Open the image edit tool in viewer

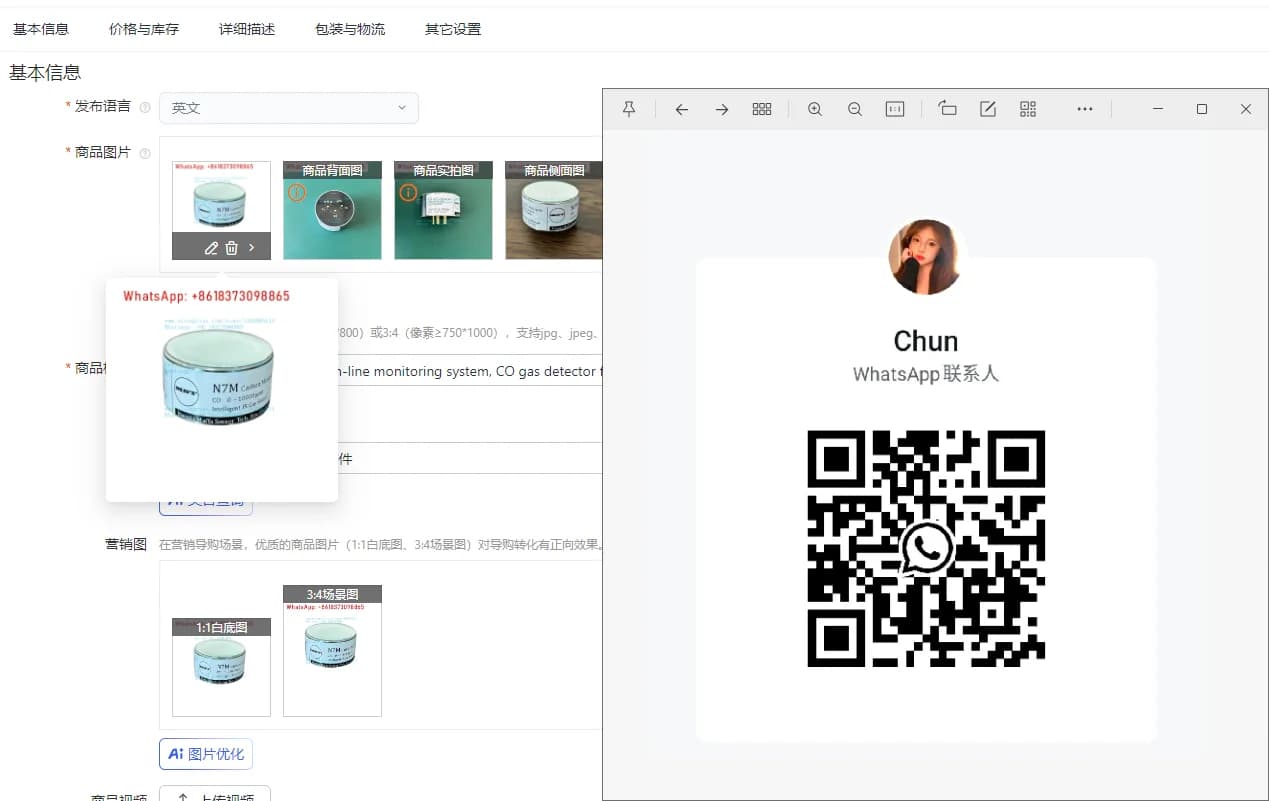tap(988, 109)
